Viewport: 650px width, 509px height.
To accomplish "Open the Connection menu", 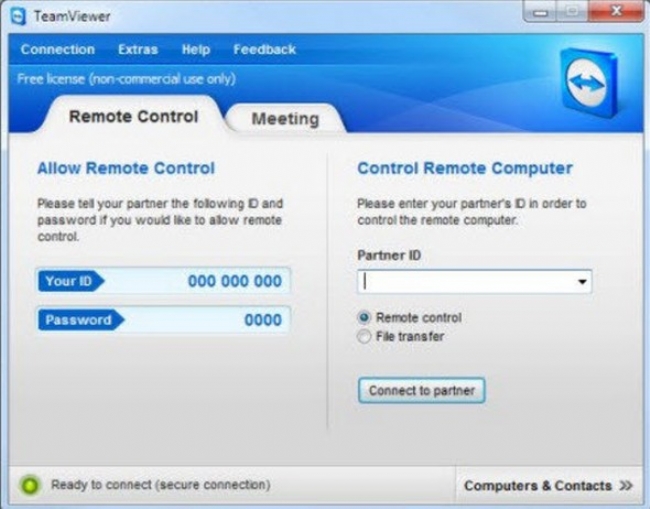I will click(x=57, y=49).
